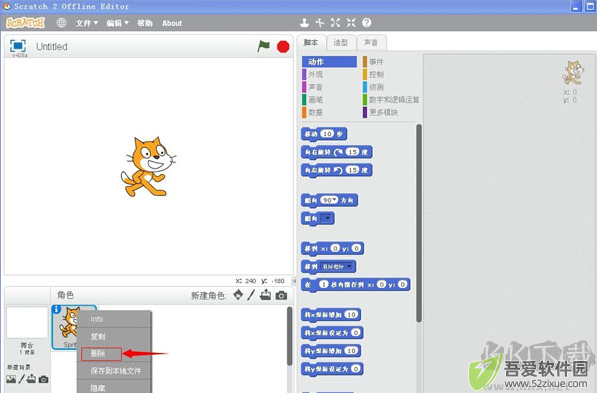The image size is (597, 393).
Task: Click value 0 in 将x坐标设定为 block
Action: [355, 332]
